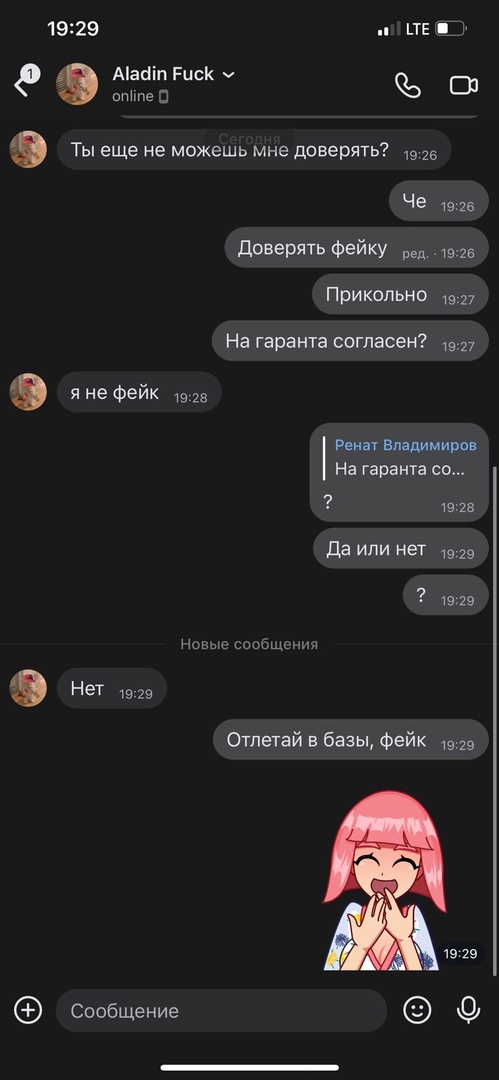Start a video call with camera icon
This screenshot has width=499, height=1080.
464,85
